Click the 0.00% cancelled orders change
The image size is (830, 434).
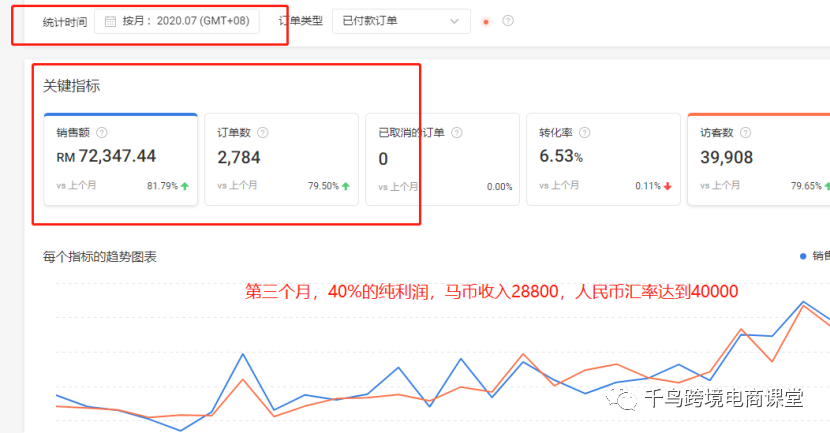(500, 187)
